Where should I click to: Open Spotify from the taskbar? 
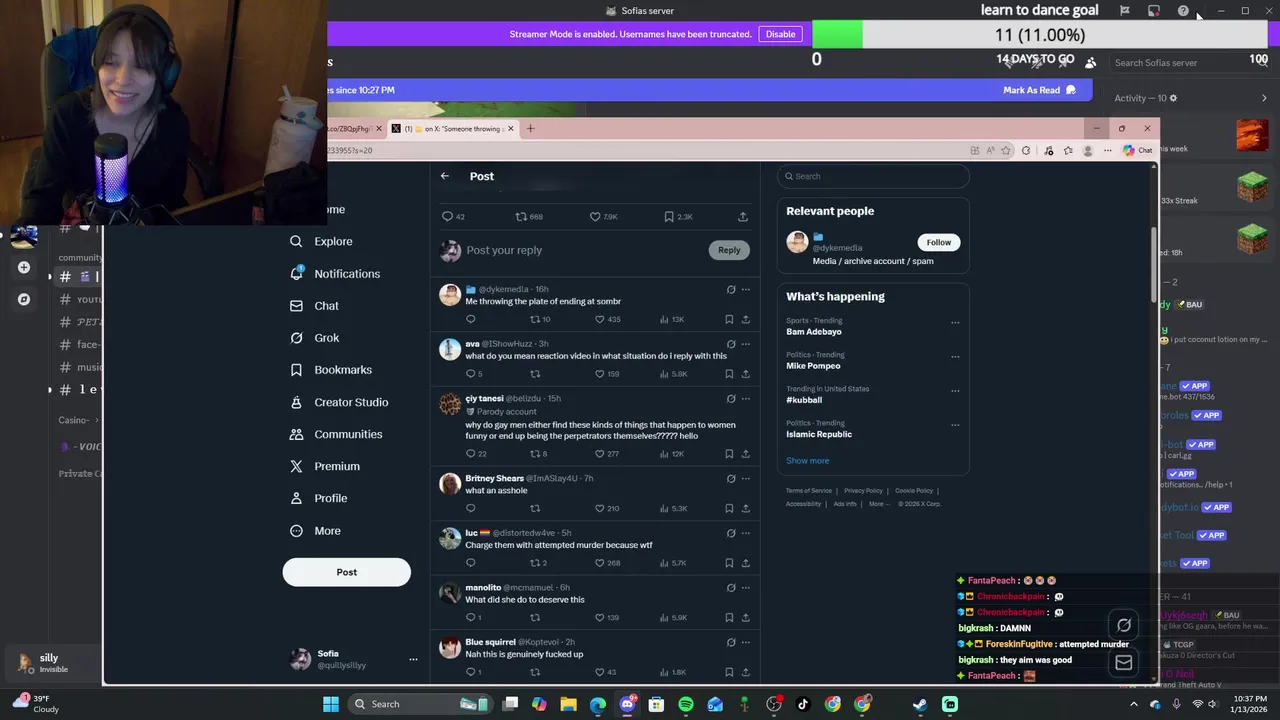tap(686, 704)
